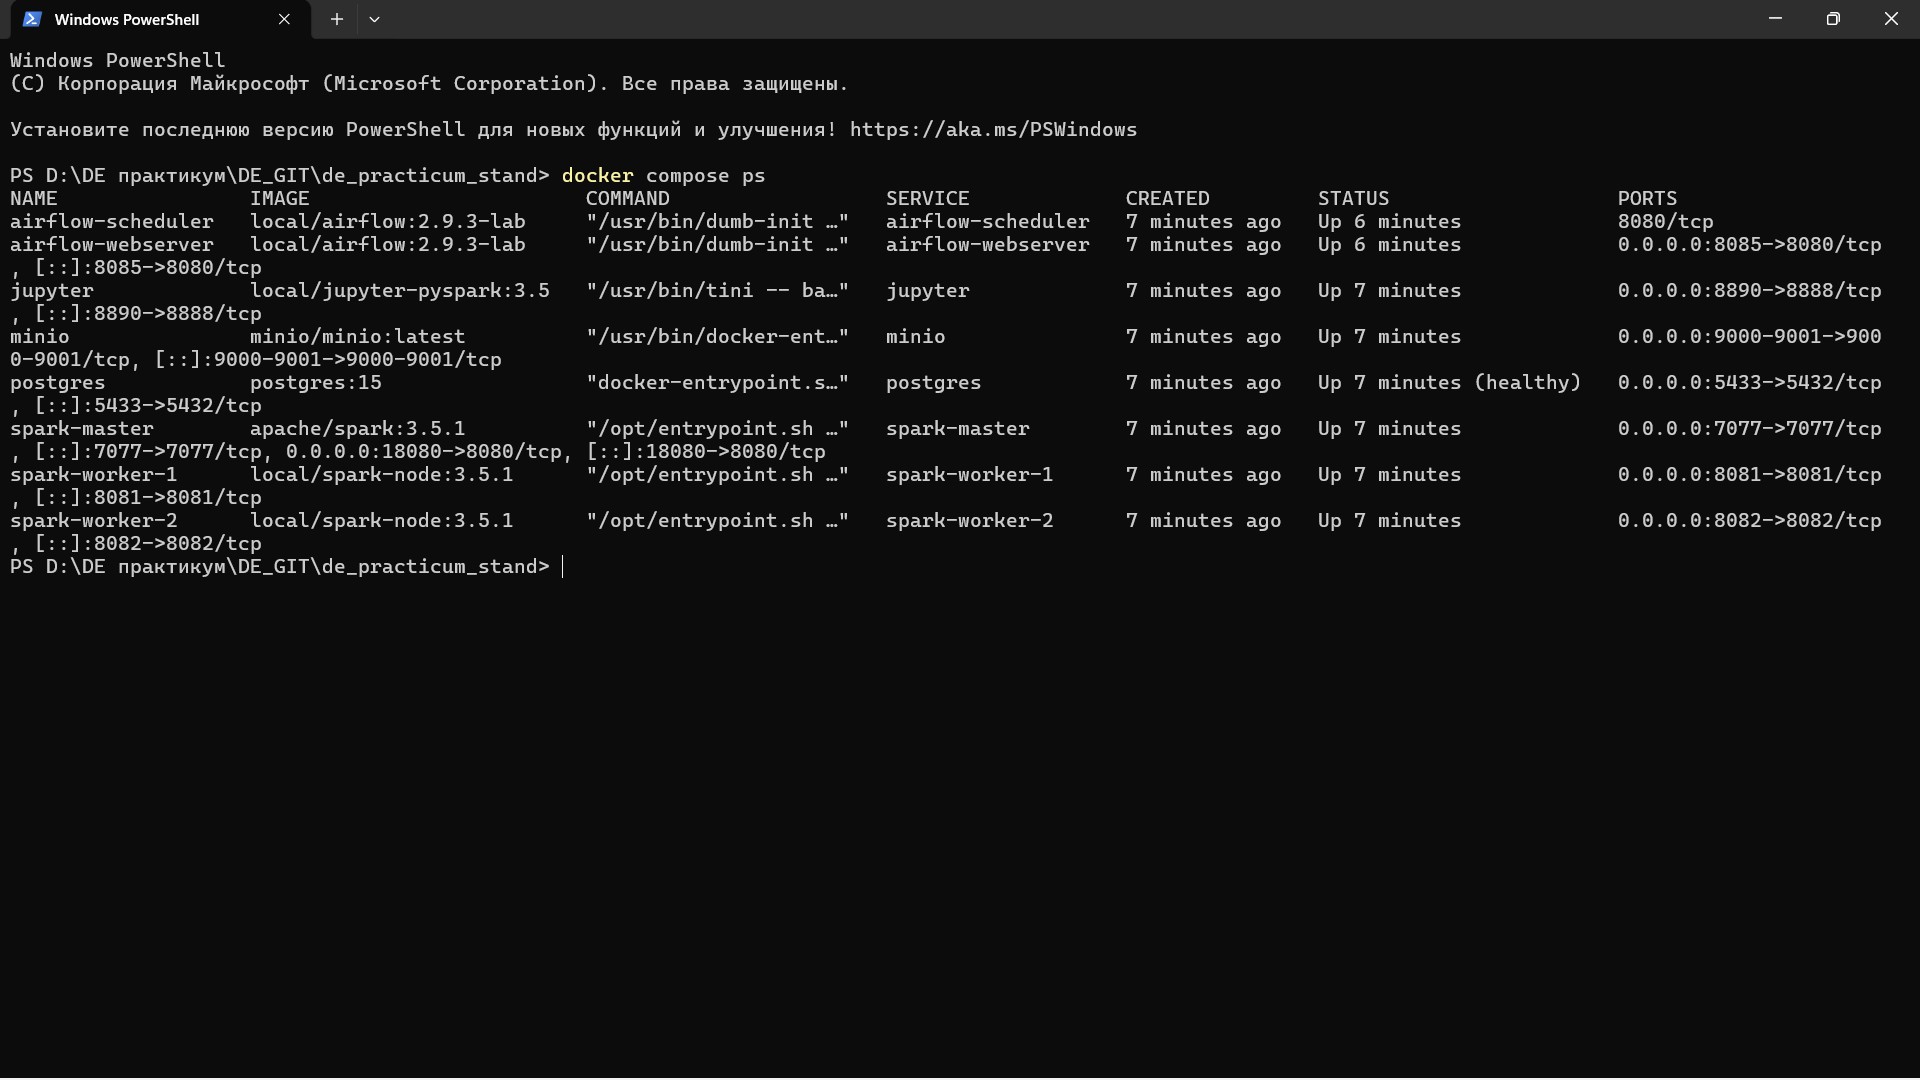Click the NAME column header
Viewport: 1920px width, 1080px height.
pyautogui.click(x=34, y=199)
